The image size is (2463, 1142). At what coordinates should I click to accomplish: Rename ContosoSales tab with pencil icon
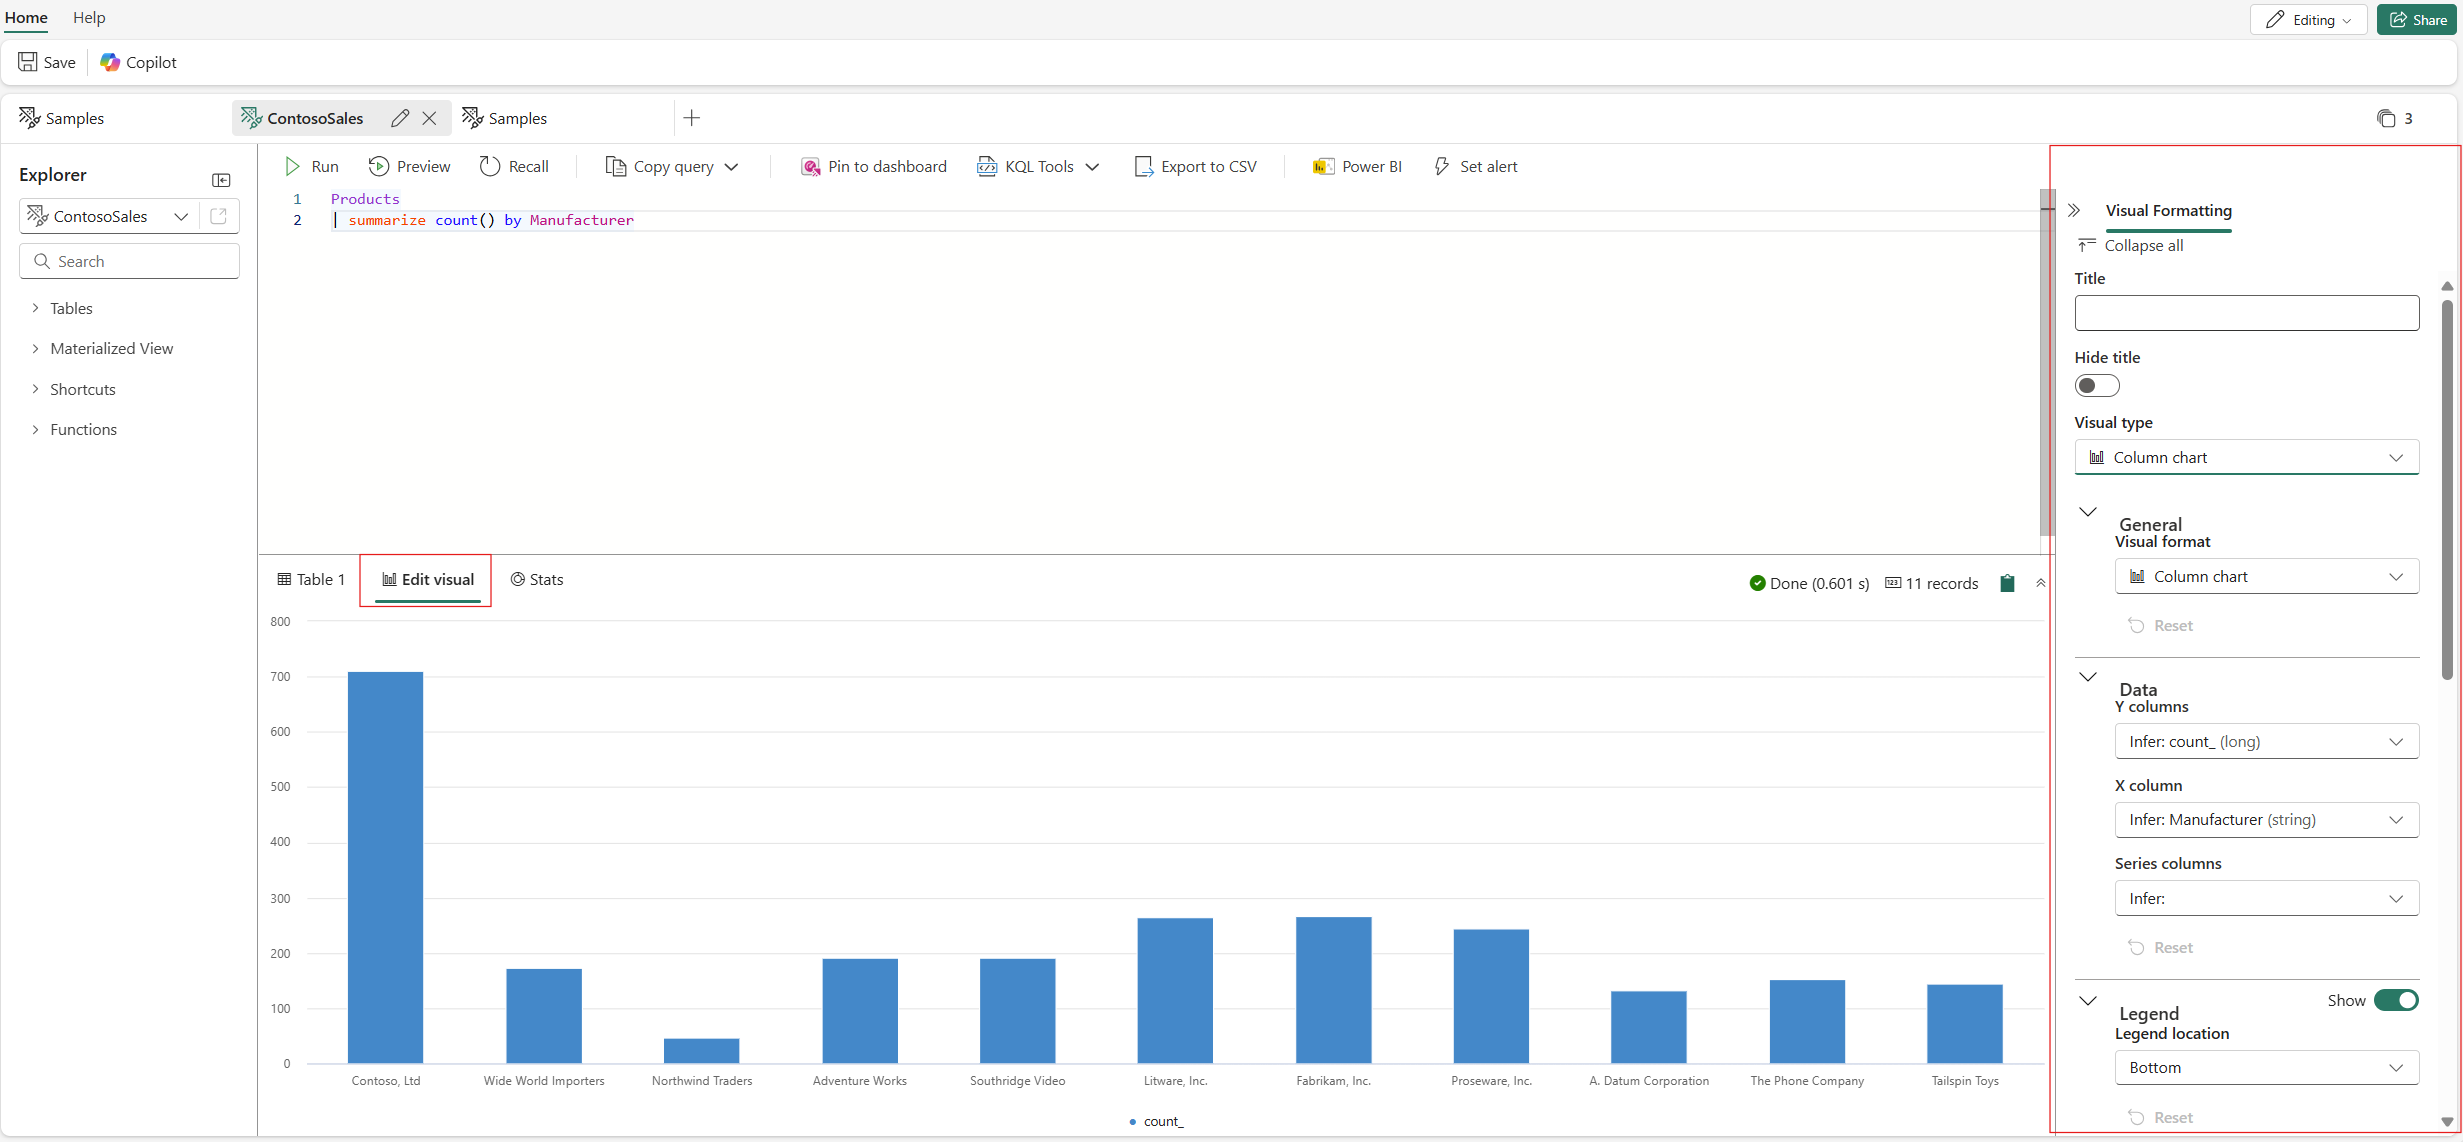(x=400, y=118)
